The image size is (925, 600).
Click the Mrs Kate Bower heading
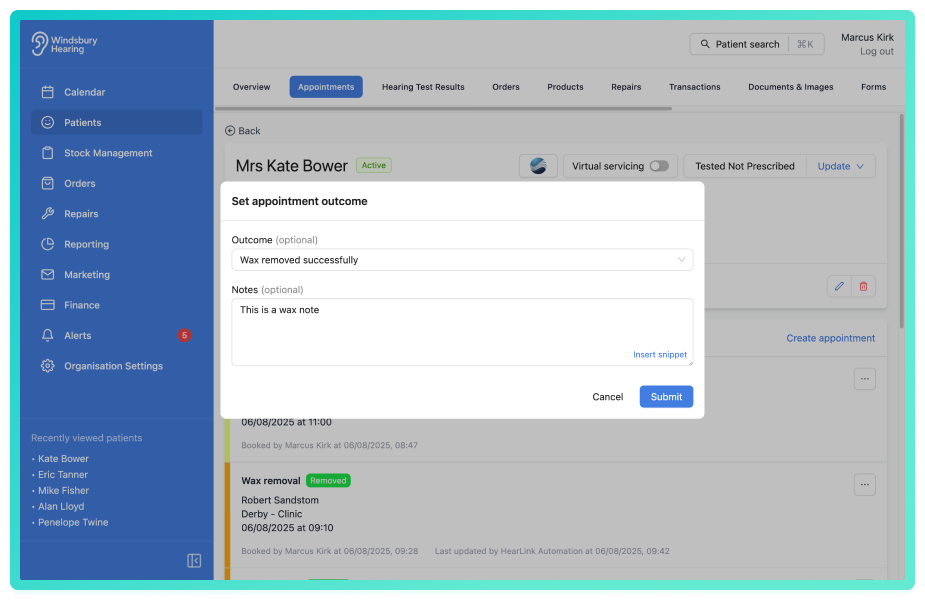[291, 166]
